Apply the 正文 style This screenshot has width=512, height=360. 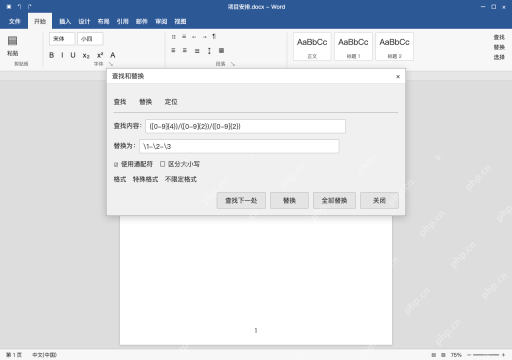point(312,47)
